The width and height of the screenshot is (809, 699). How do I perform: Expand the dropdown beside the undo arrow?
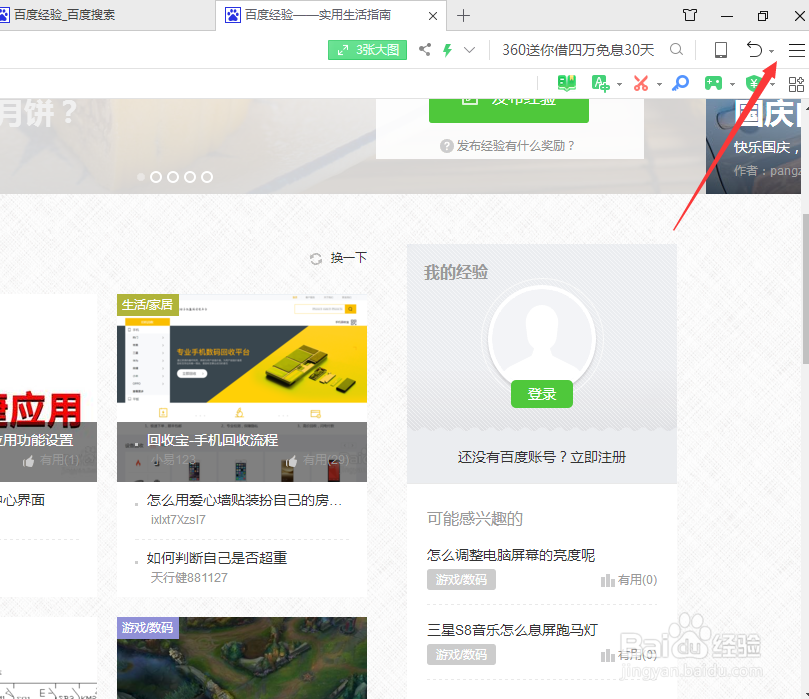point(771,51)
